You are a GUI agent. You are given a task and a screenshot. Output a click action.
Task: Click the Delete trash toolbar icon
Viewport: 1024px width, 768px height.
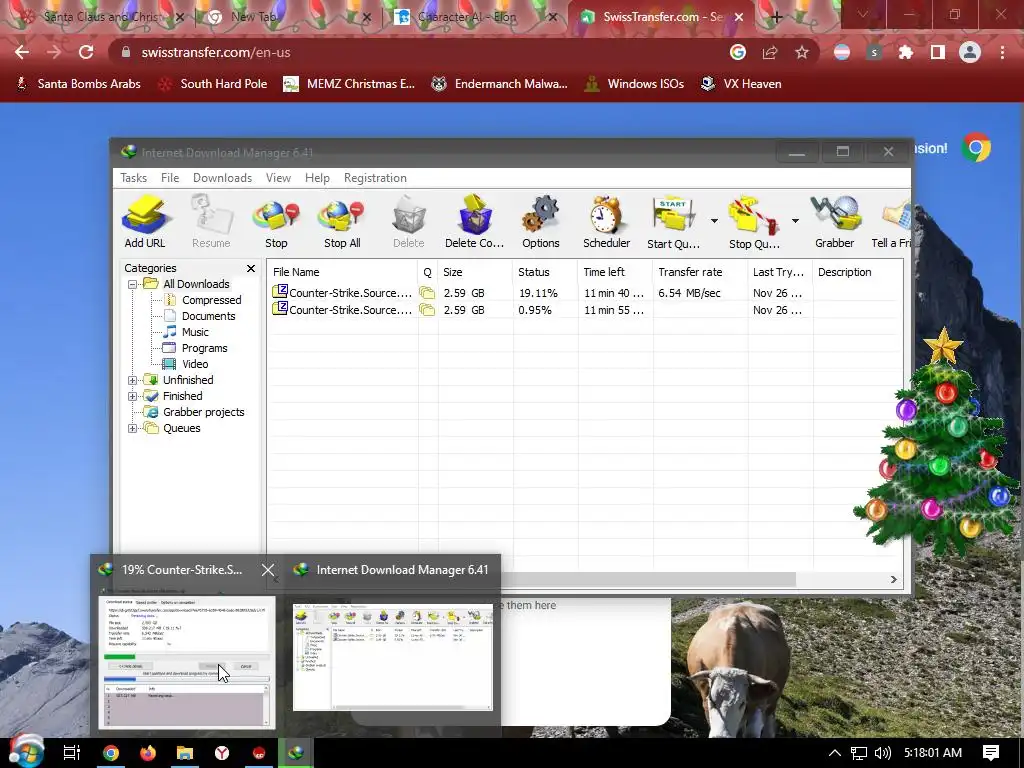408,222
